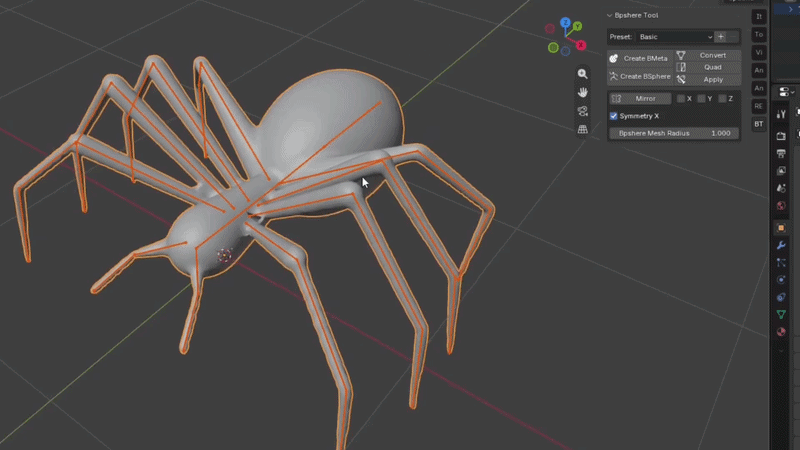
Task: Click the Create BSphere button
Action: [x=640, y=77]
